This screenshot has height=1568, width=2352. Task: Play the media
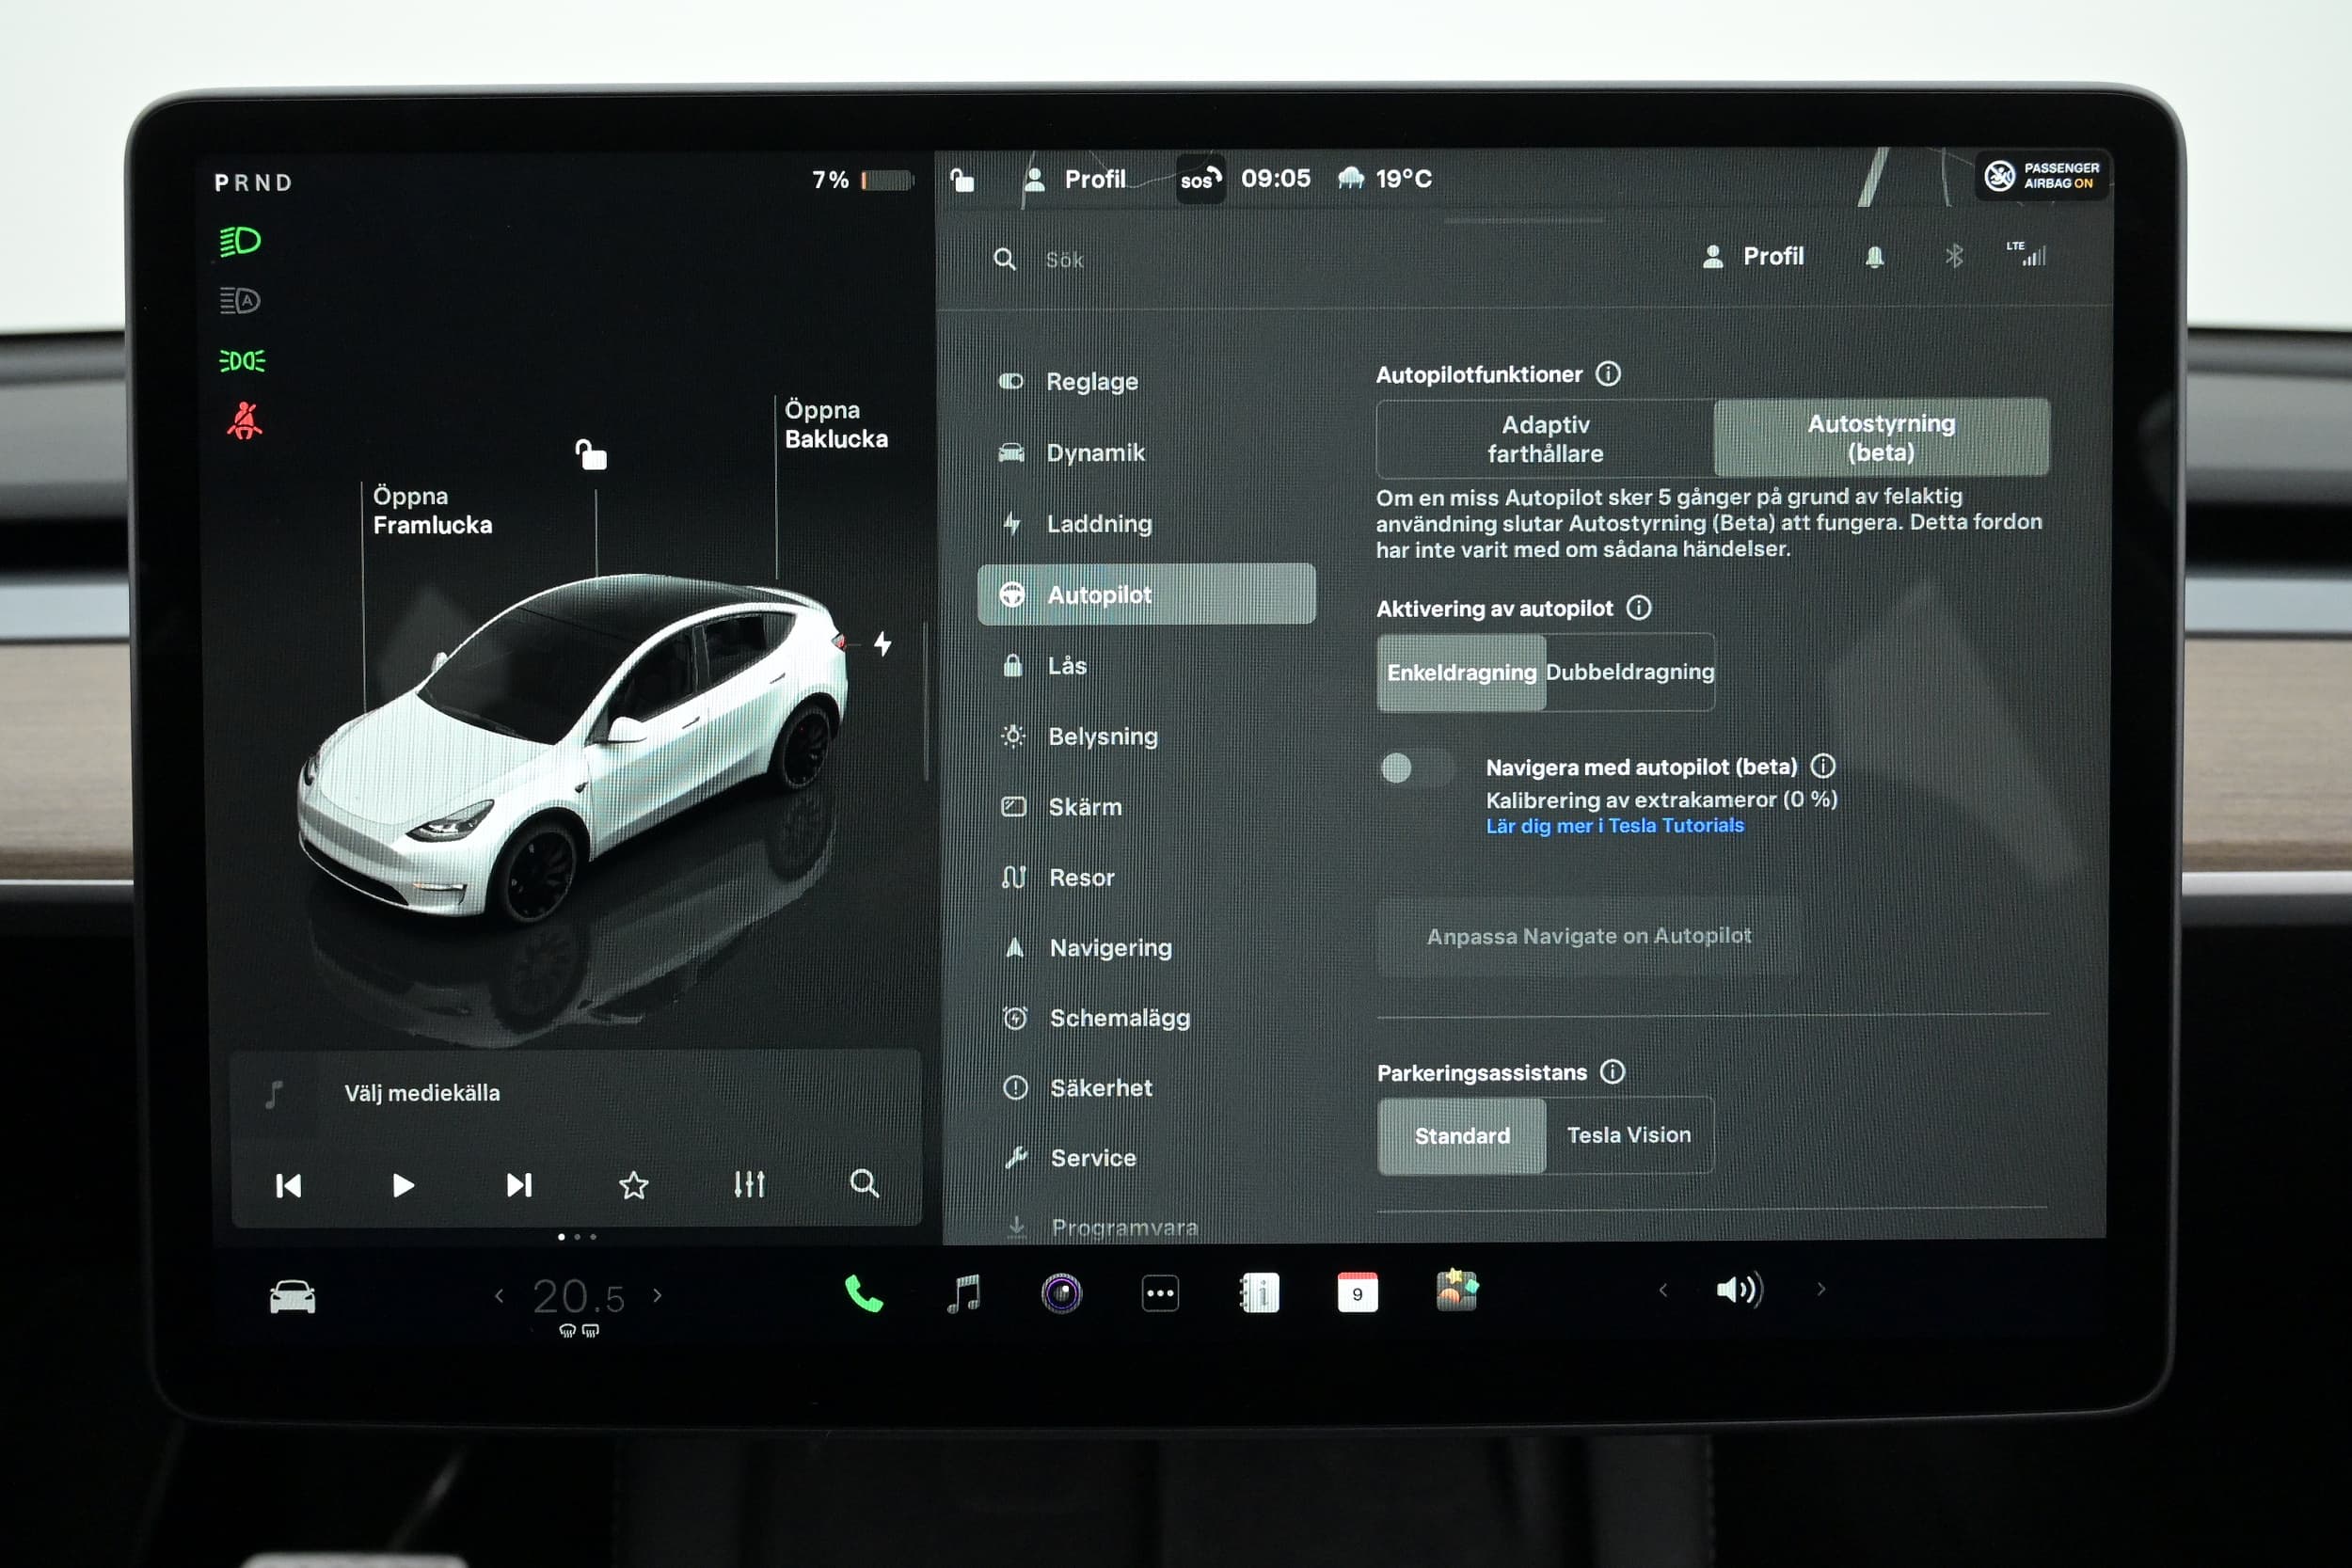pos(403,1185)
